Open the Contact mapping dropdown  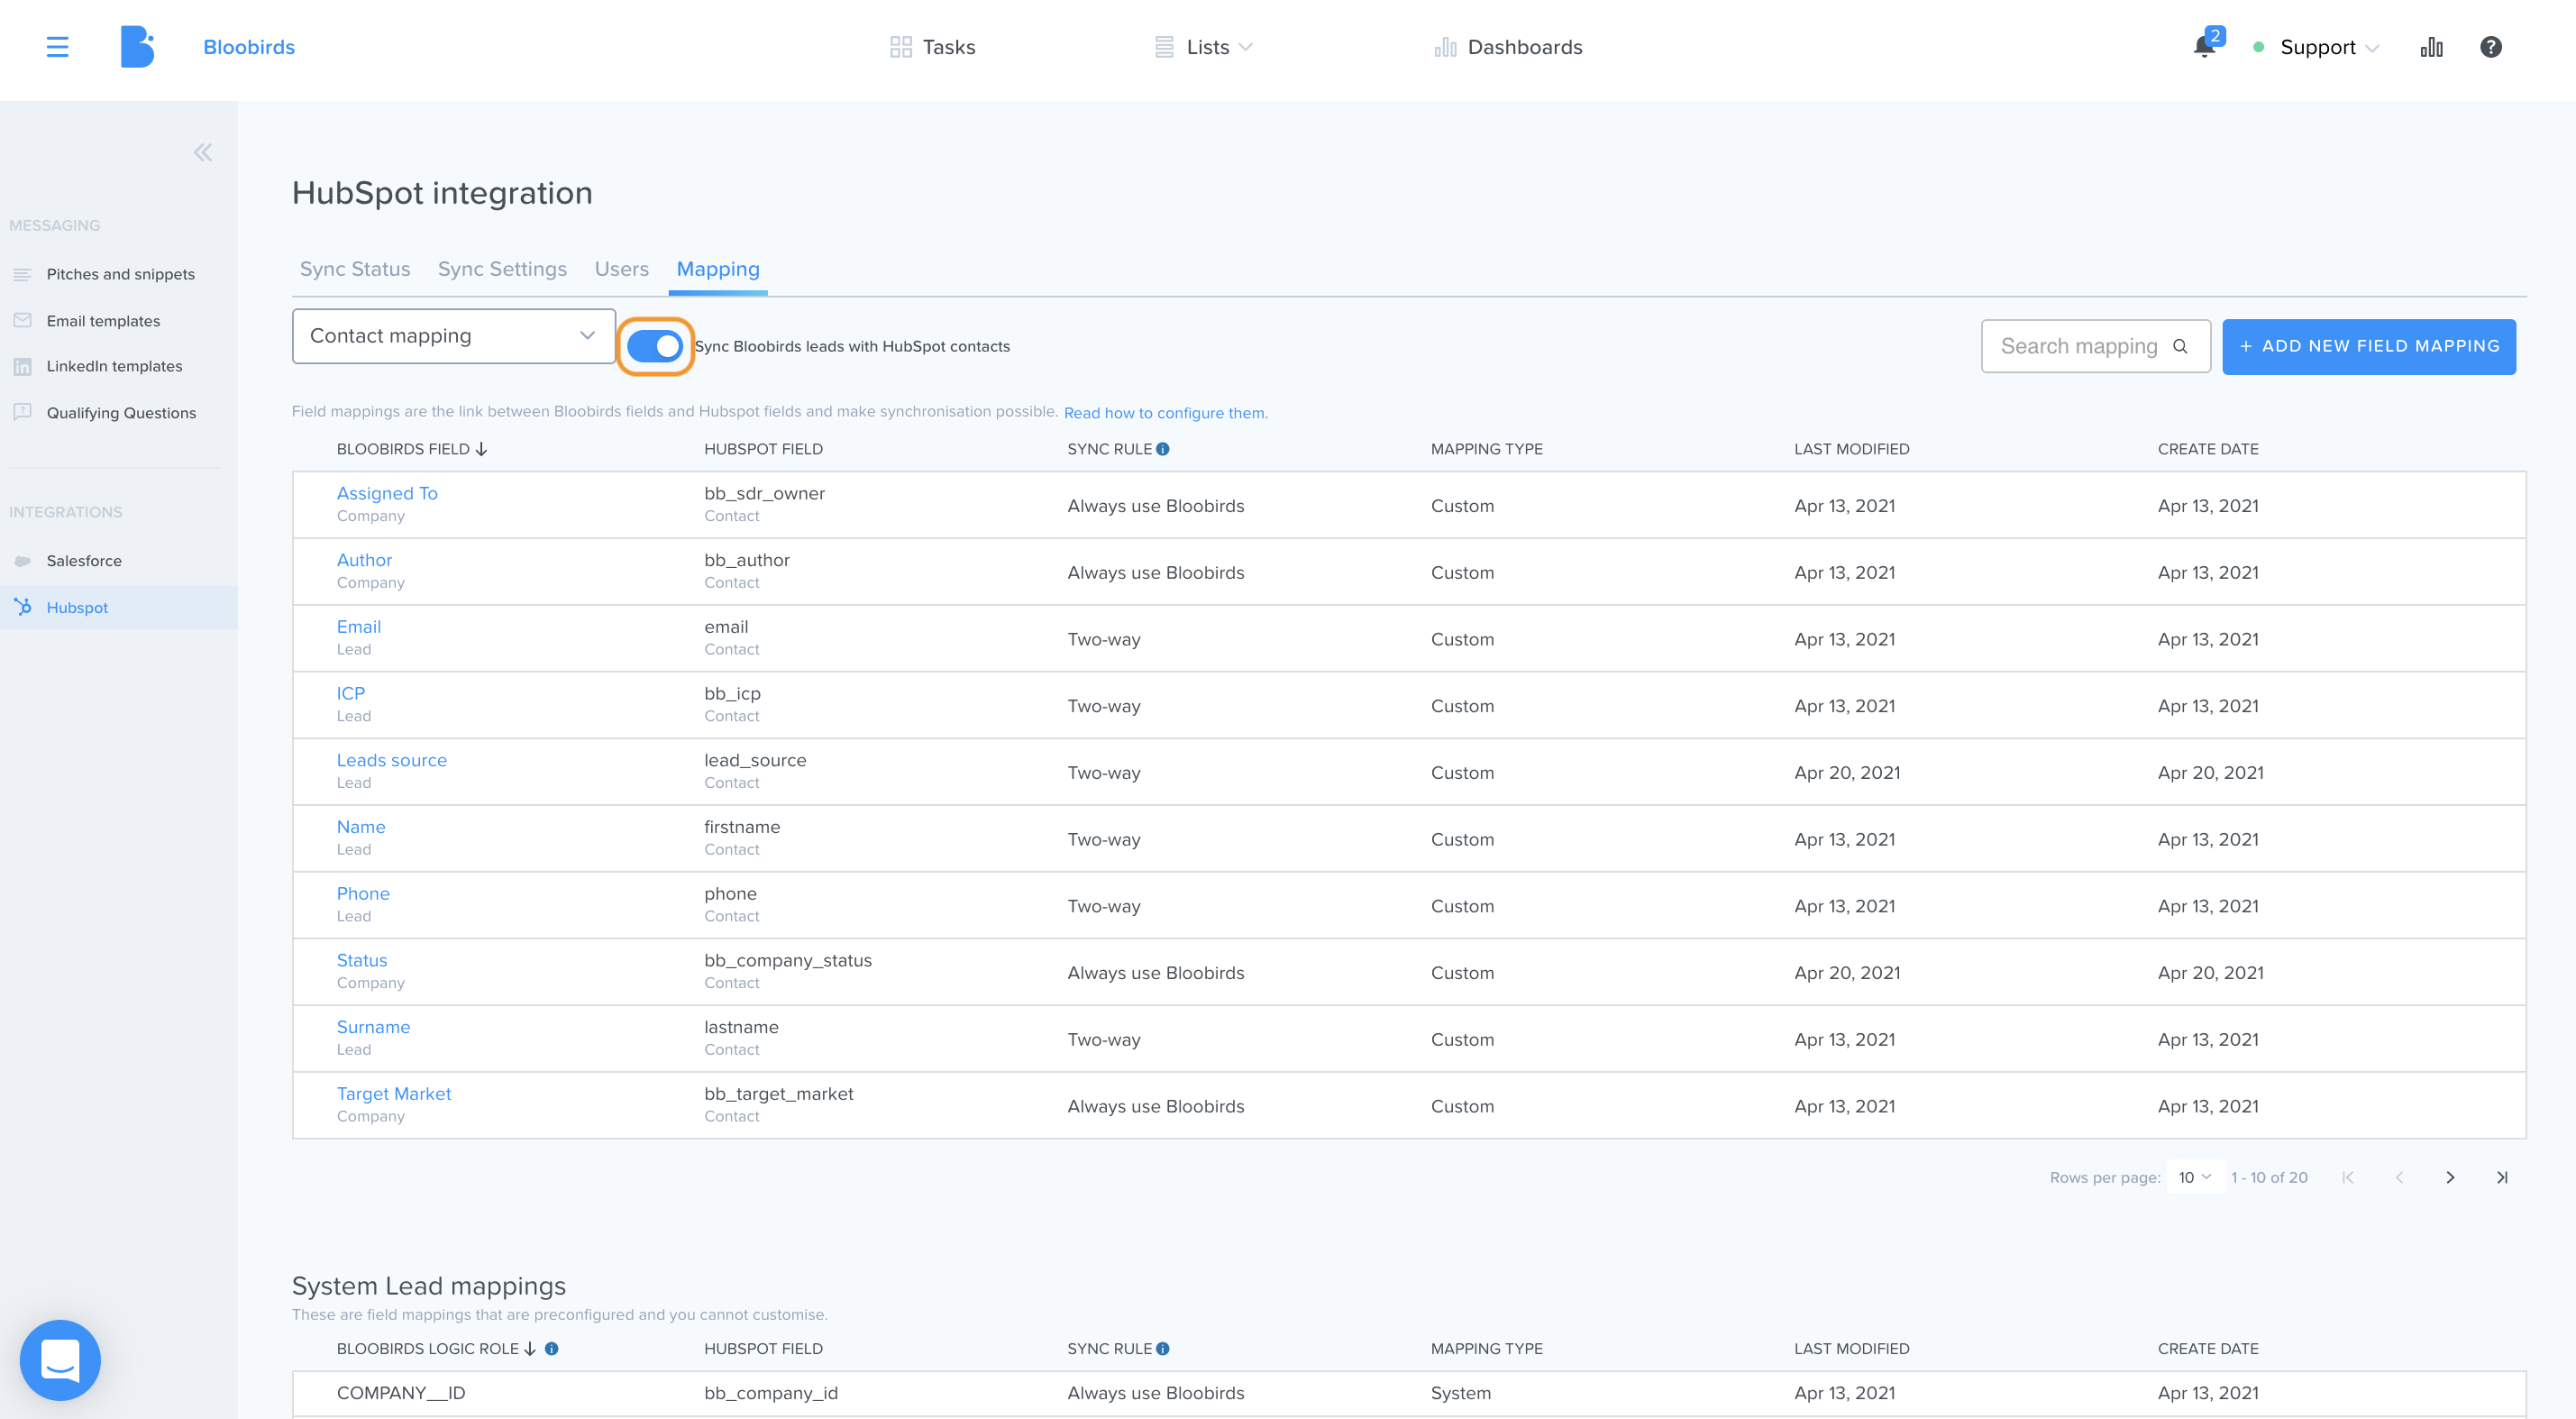[x=453, y=336]
